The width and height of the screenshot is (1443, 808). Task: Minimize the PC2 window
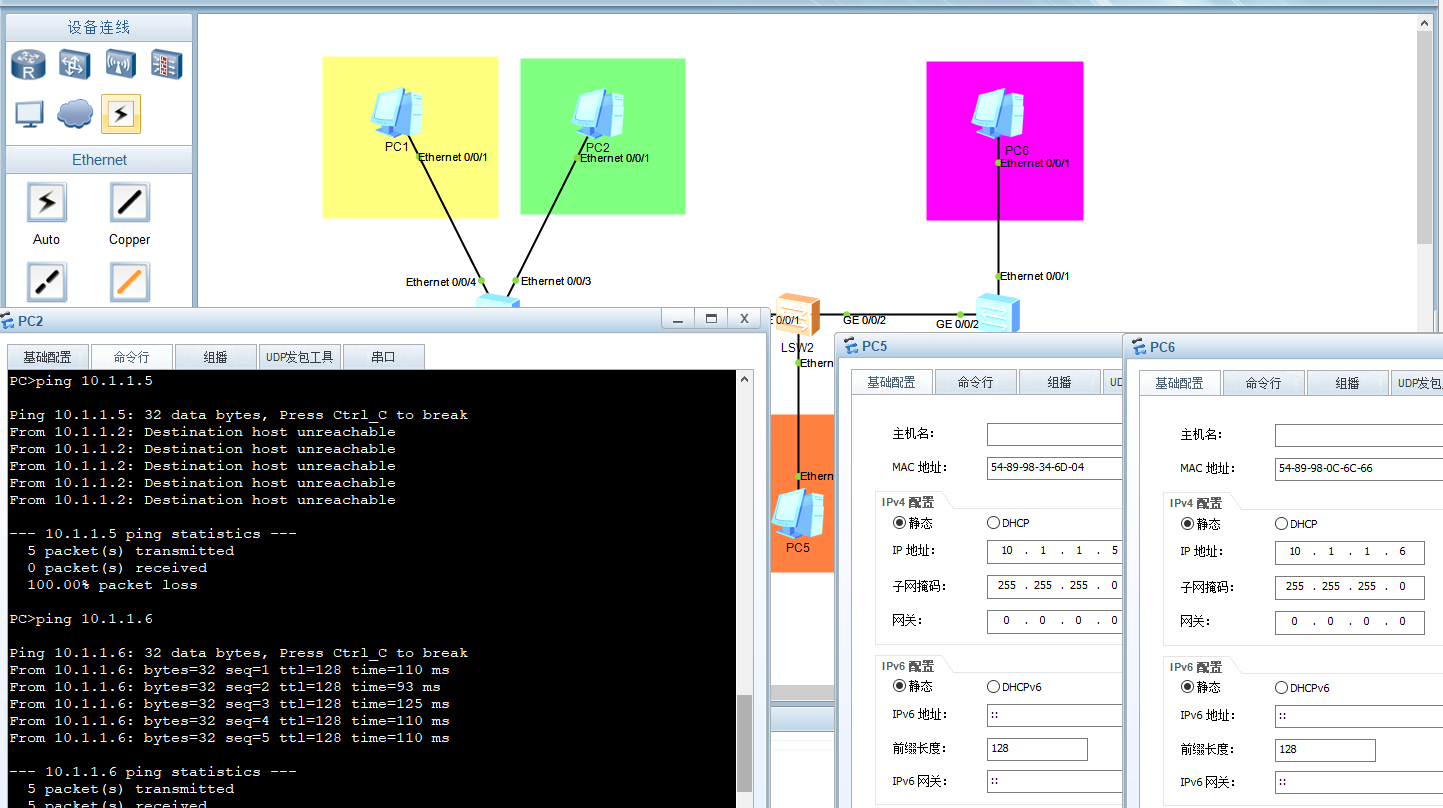(x=678, y=319)
